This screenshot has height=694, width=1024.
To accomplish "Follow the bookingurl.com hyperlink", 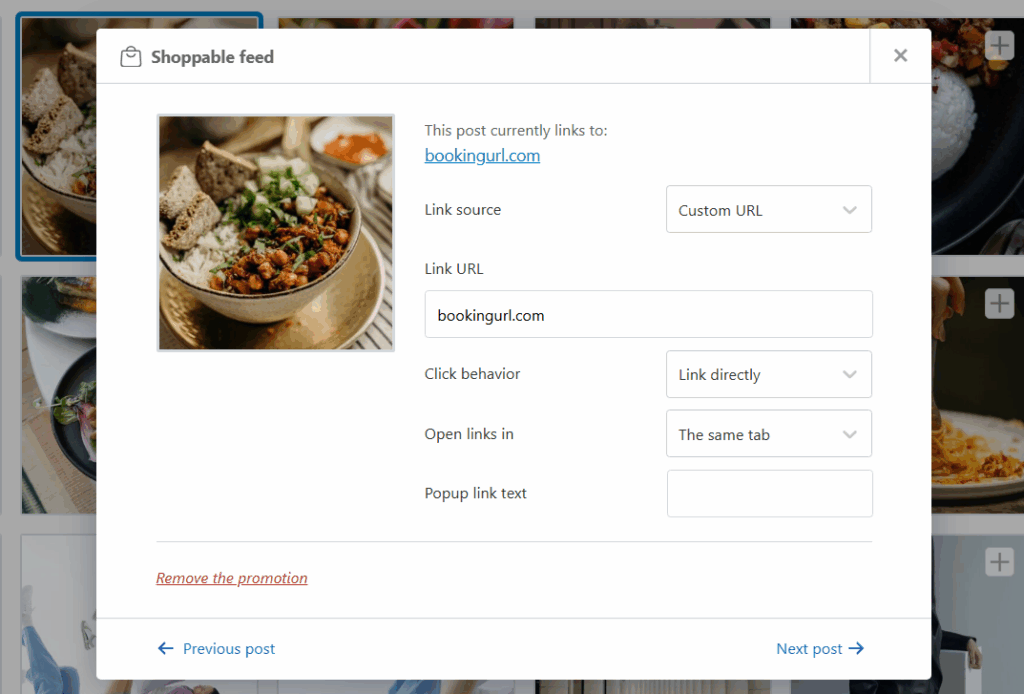I will pyautogui.click(x=482, y=156).
